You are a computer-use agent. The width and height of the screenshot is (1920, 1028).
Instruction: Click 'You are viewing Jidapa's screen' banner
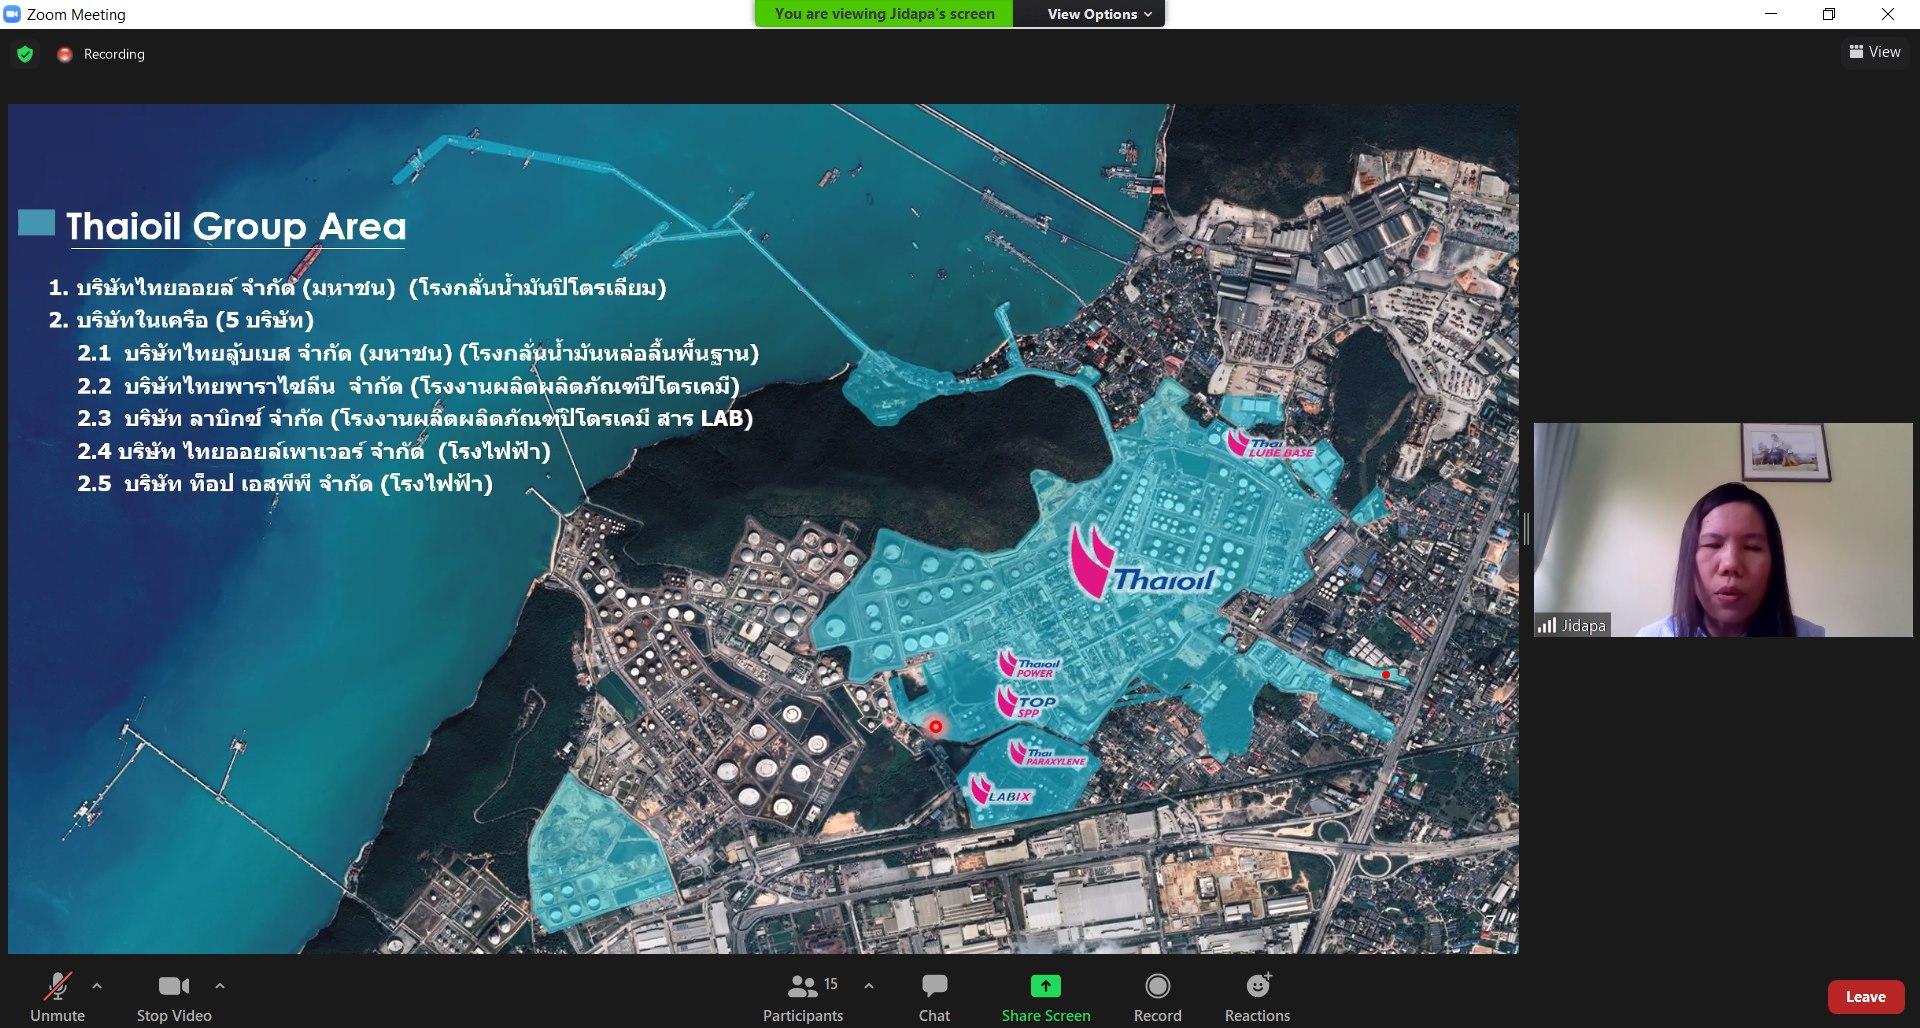pyautogui.click(x=884, y=14)
